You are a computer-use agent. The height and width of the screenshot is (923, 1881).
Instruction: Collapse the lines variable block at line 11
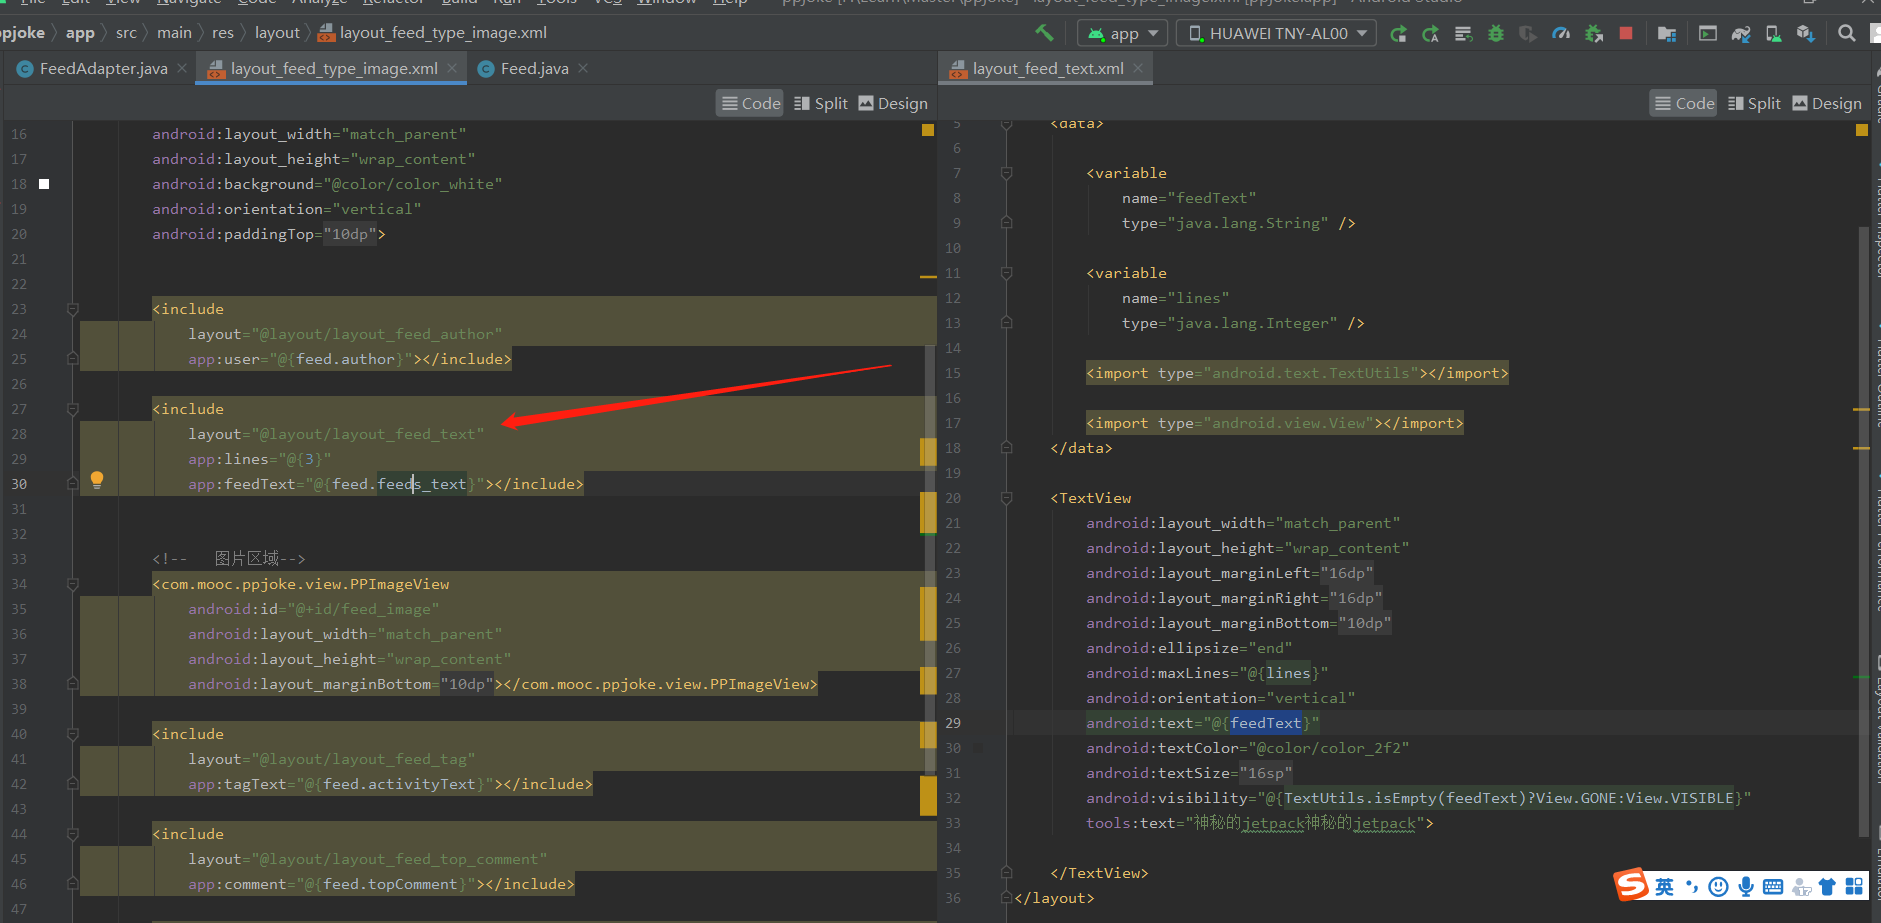tap(1007, 273)
